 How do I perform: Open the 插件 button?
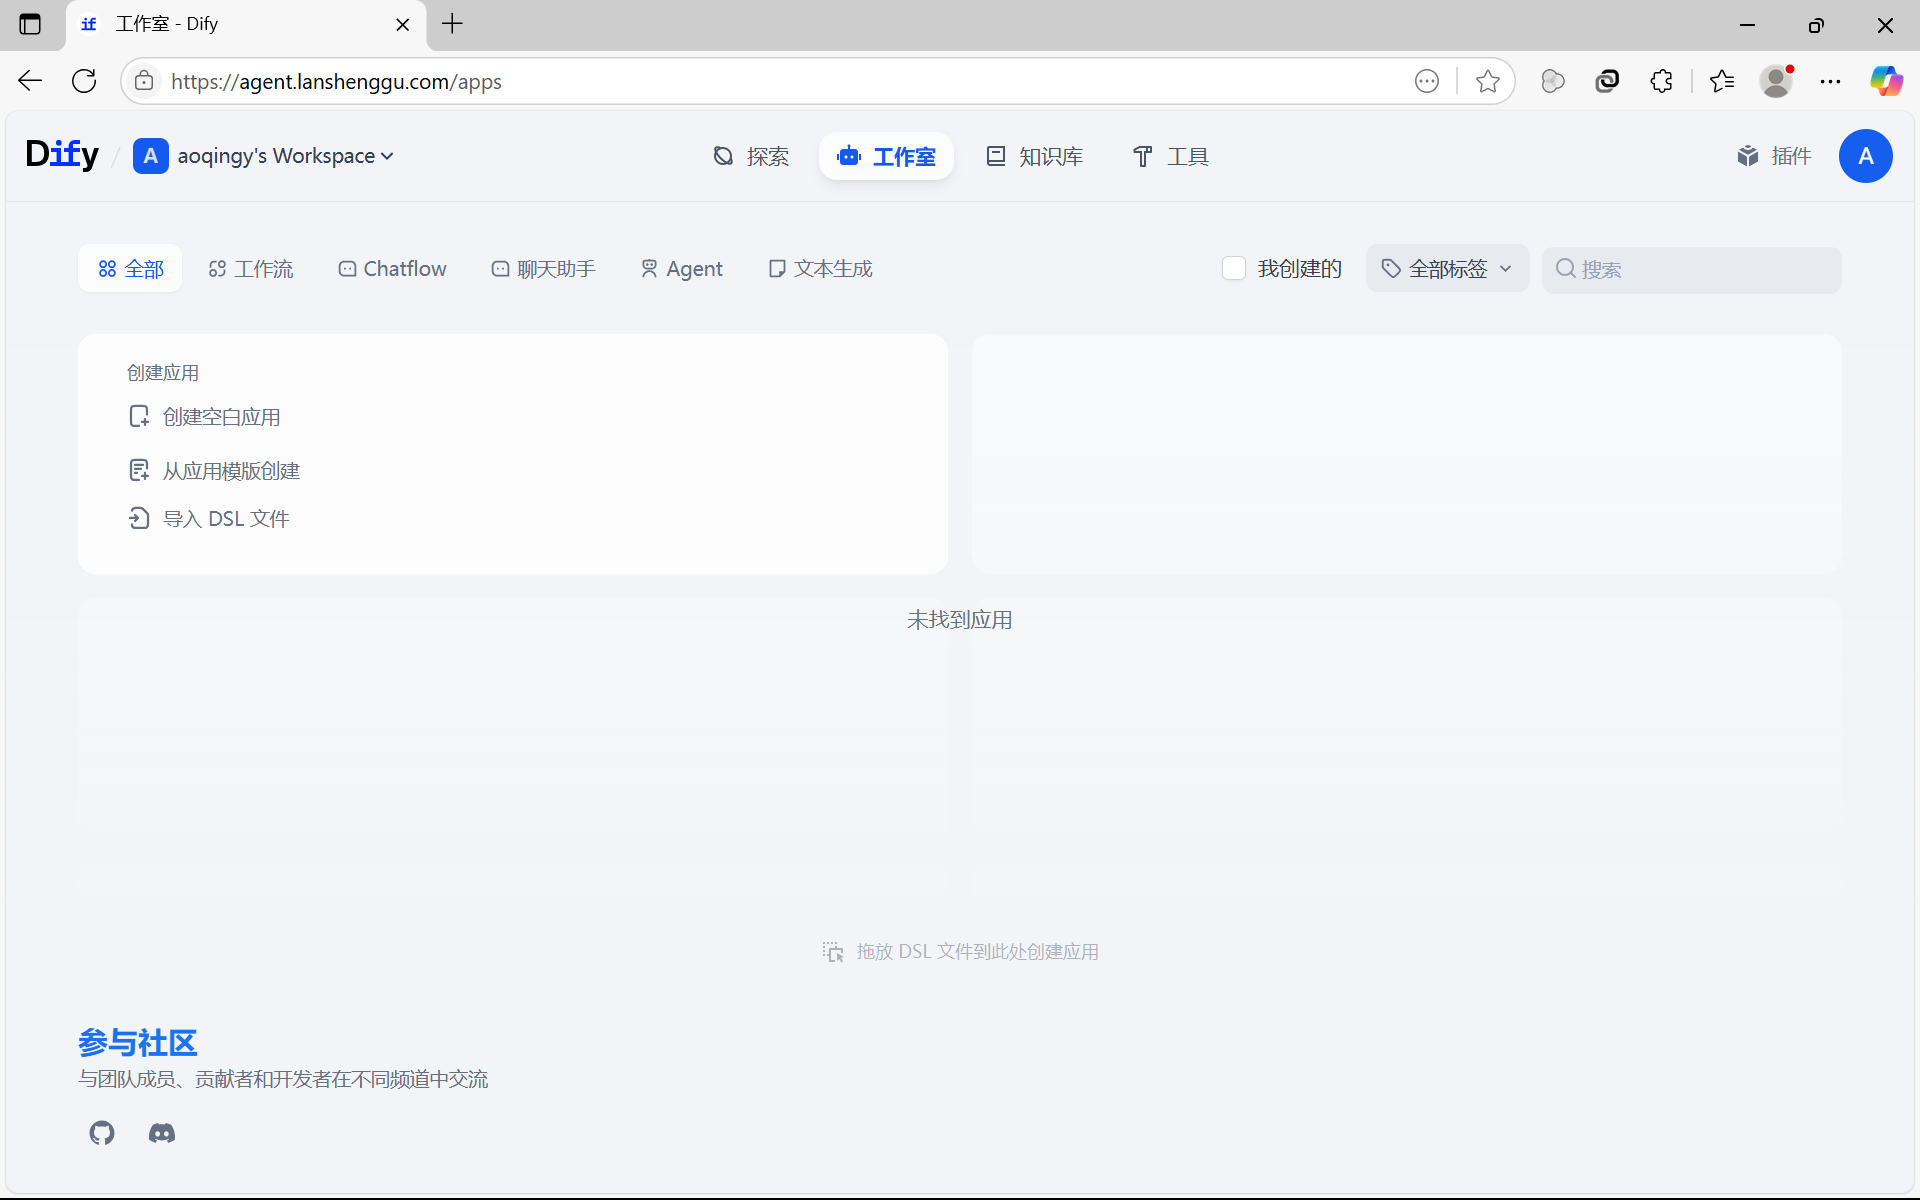click(x=1774, y=156)
